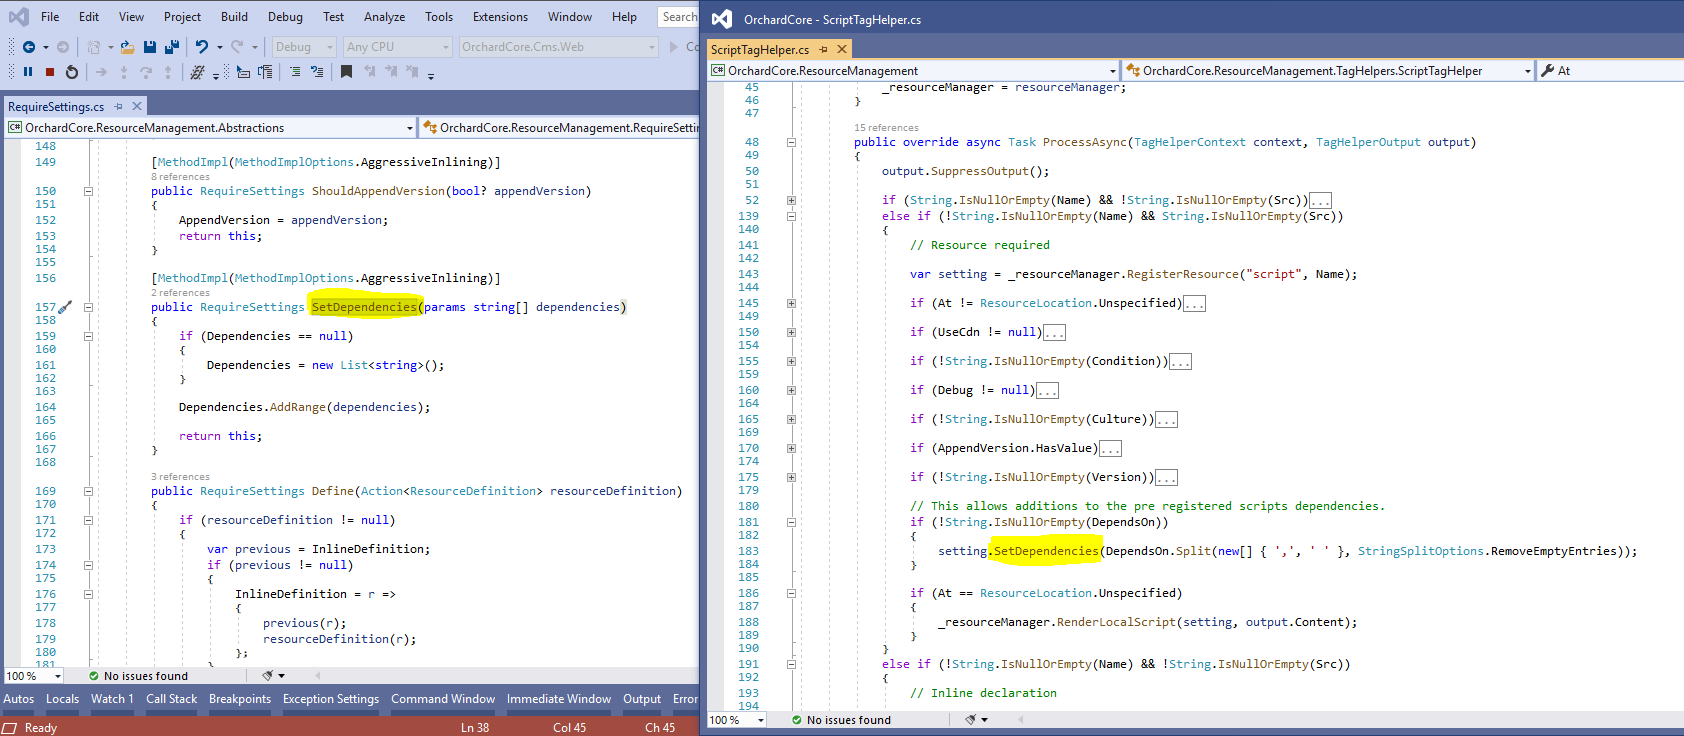Screen dimensions: 1684x736
Task: Open the Undo history dropdown arrow
Action: 219,47
